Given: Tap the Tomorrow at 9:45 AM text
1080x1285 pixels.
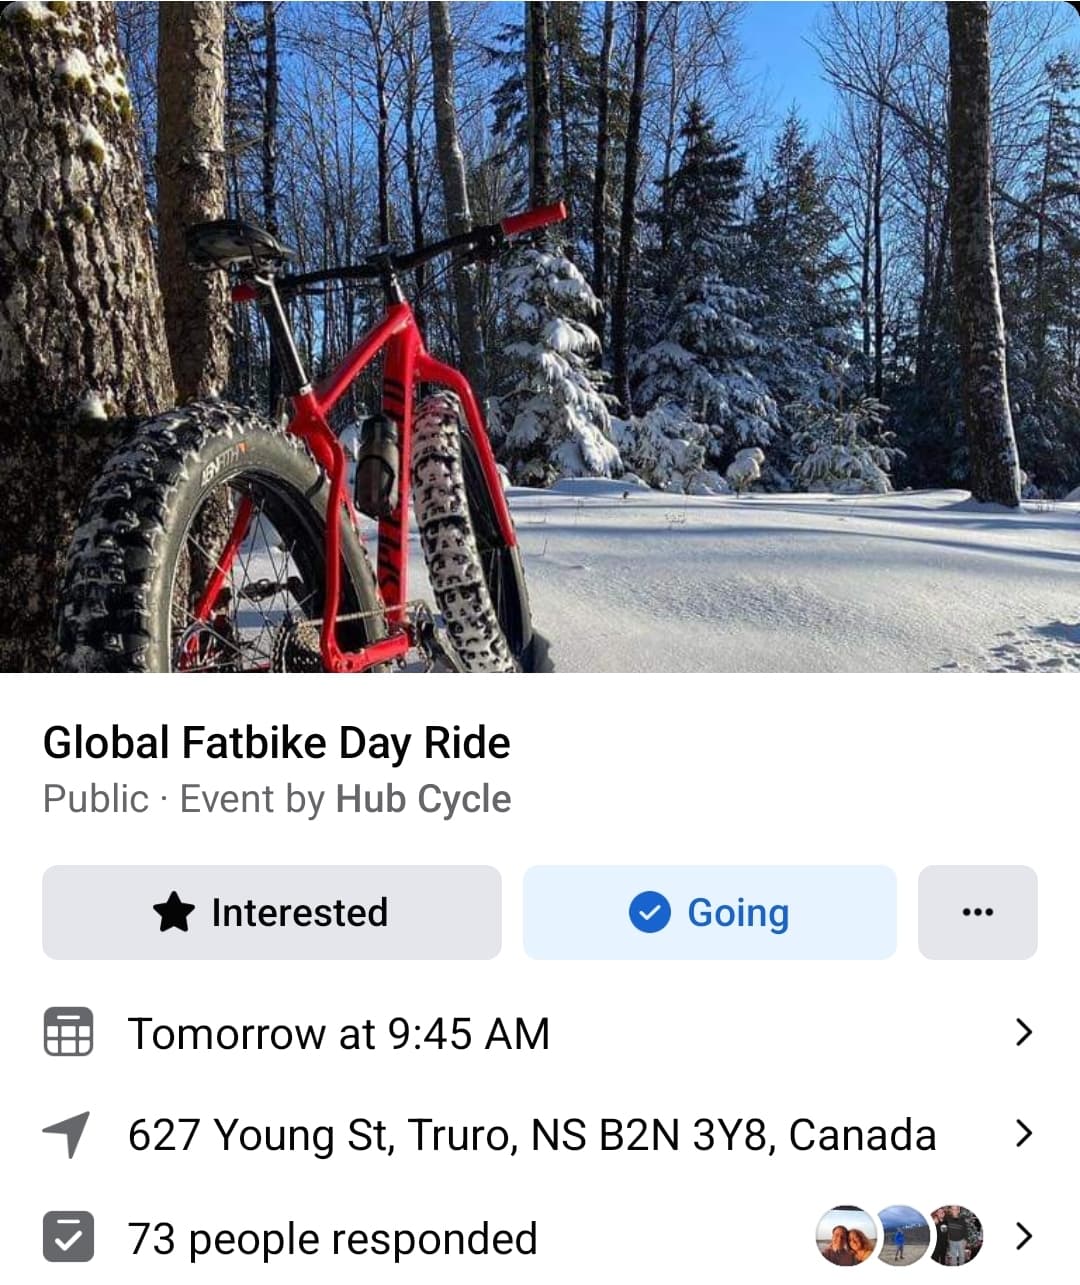Looking at the screenshot, I should click(339, 1034).
